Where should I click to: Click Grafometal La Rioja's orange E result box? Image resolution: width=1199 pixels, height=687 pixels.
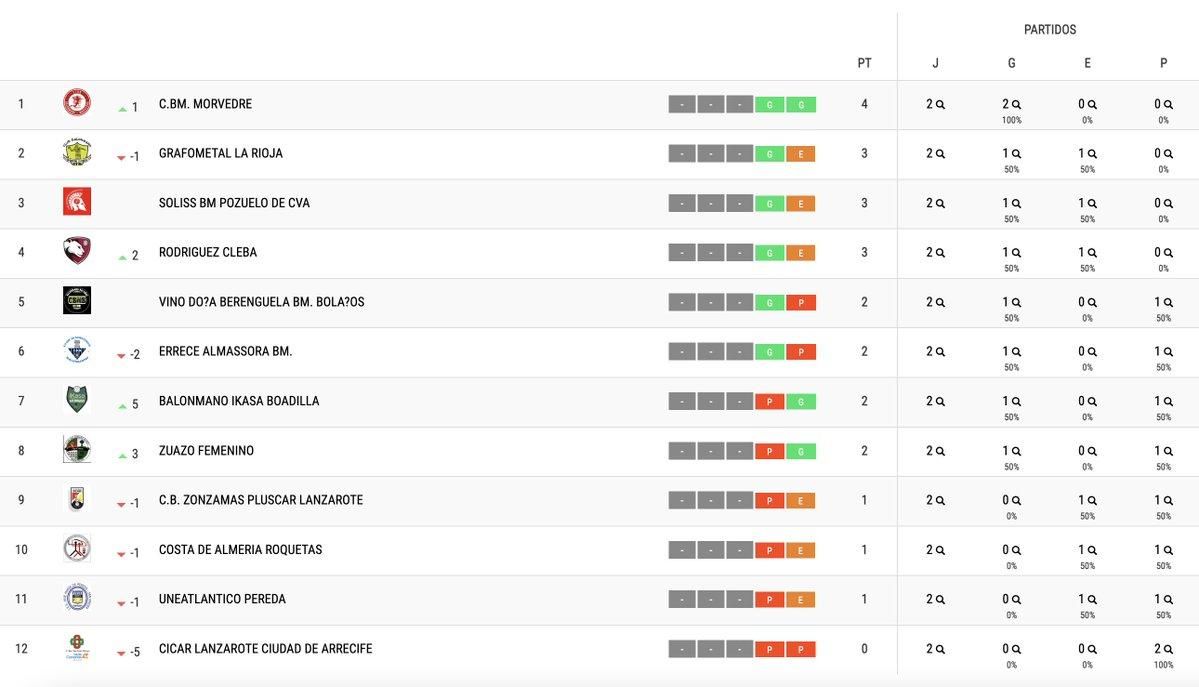[x=801, y=154]
